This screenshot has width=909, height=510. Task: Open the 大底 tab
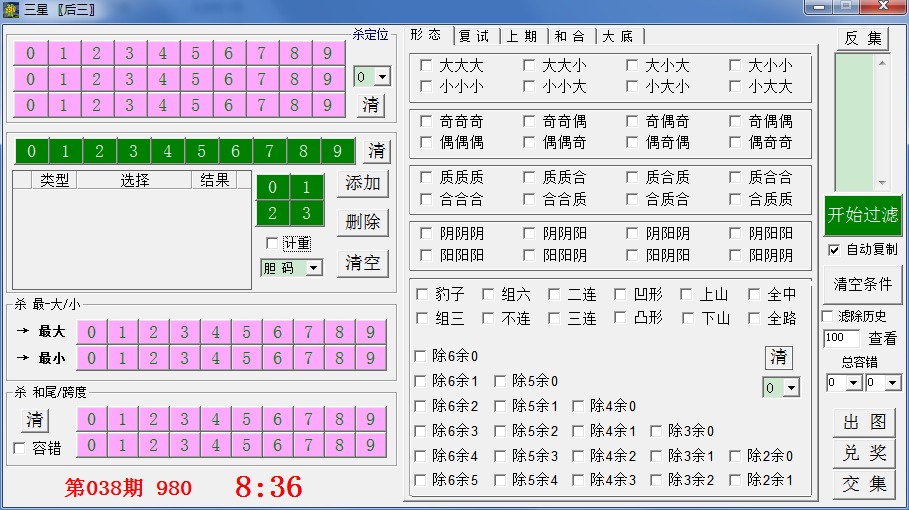620,36
